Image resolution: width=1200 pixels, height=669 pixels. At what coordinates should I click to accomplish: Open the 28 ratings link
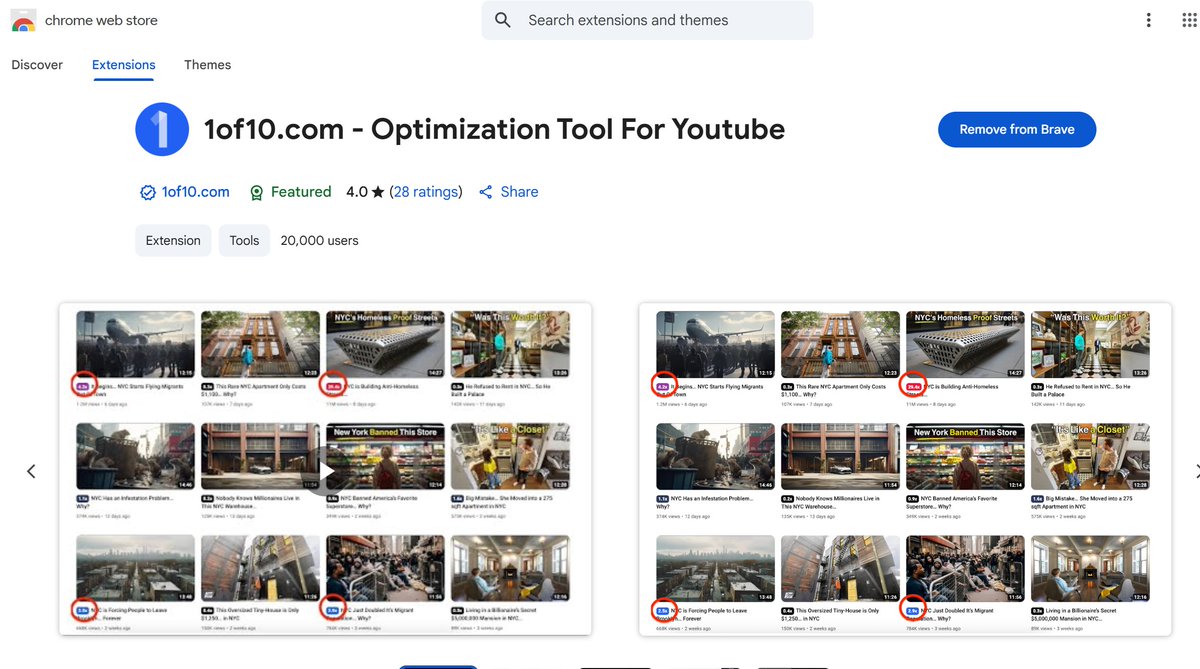coord(426,192)
